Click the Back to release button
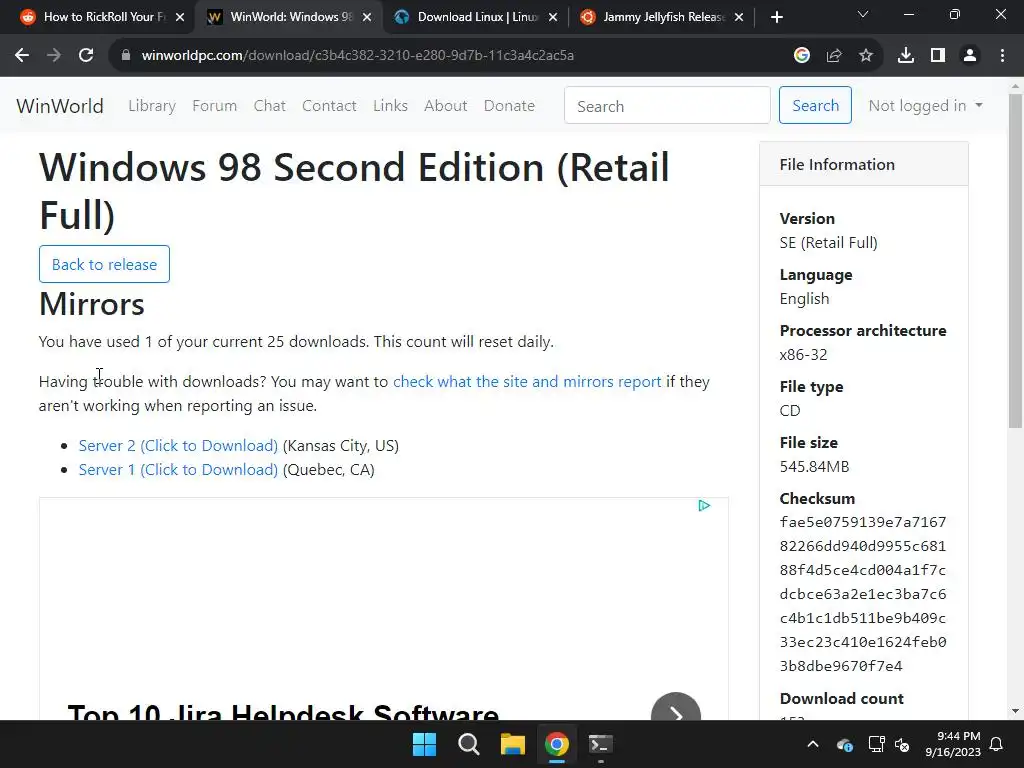This screenshot has width=1024, height=768. click(104, 264)
